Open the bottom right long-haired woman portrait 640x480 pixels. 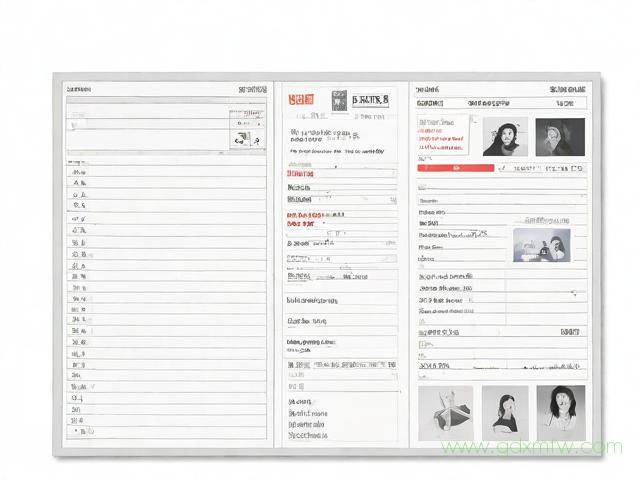click(561, 410)
